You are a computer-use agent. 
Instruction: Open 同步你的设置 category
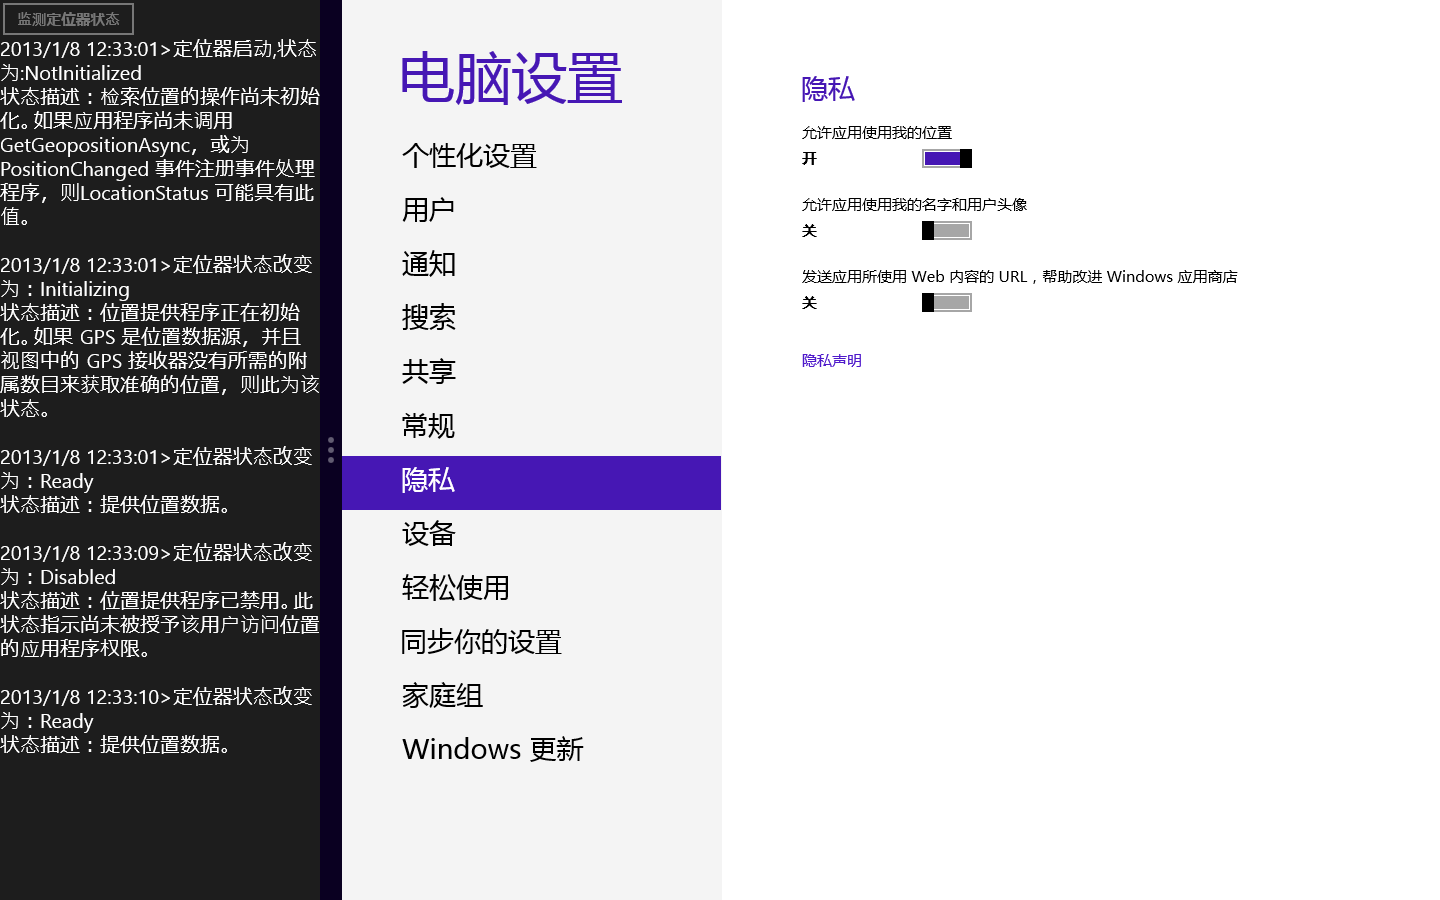click(531, 642)
